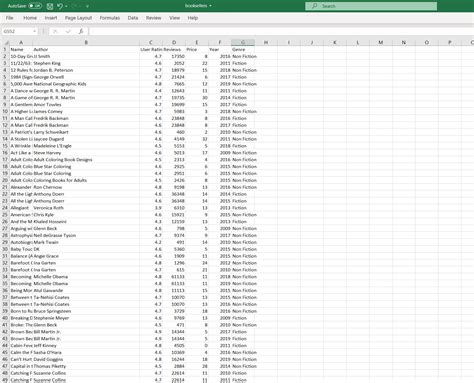Click the National Geographic Kids cell

(x=86, y=84)
